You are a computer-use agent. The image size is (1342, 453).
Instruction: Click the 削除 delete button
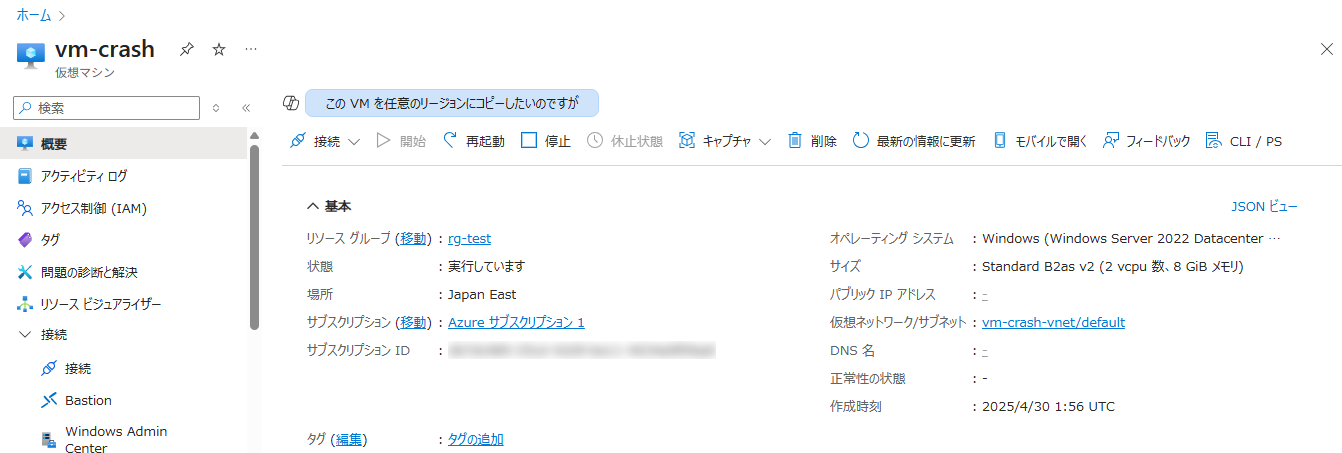pos(812,141)
